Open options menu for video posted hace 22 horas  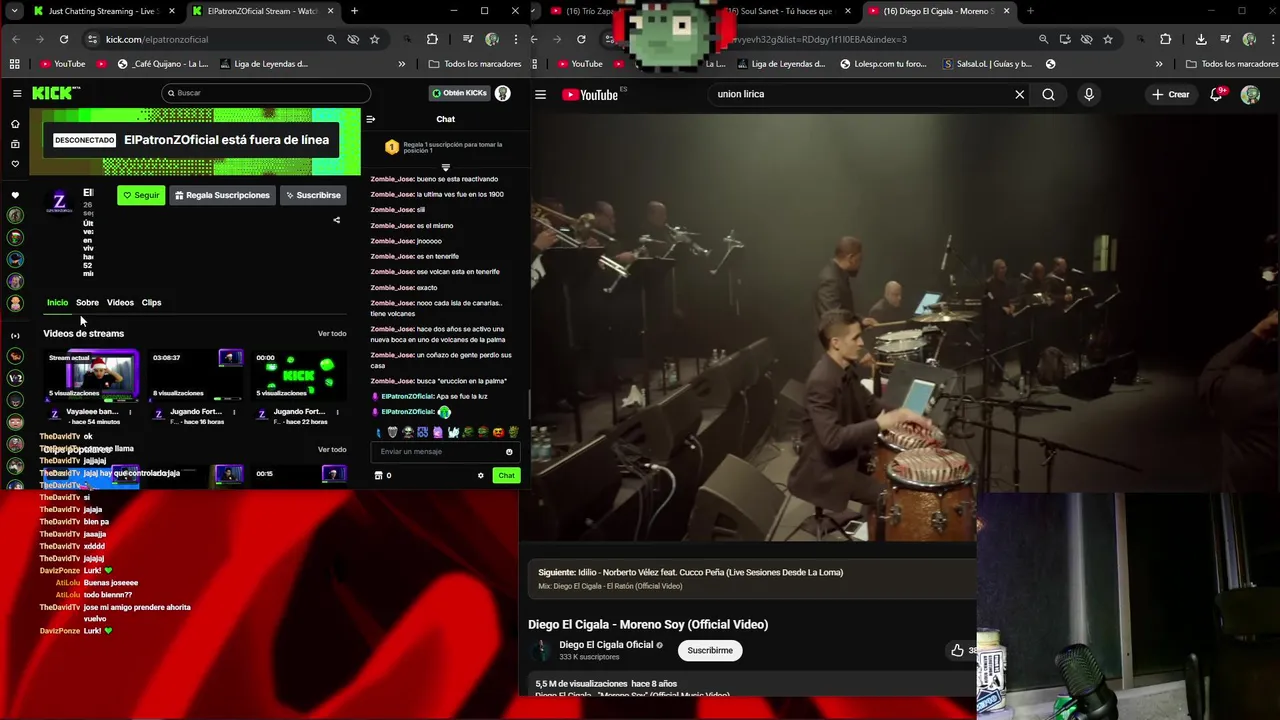pyautogui.click(x=337, y=412)
